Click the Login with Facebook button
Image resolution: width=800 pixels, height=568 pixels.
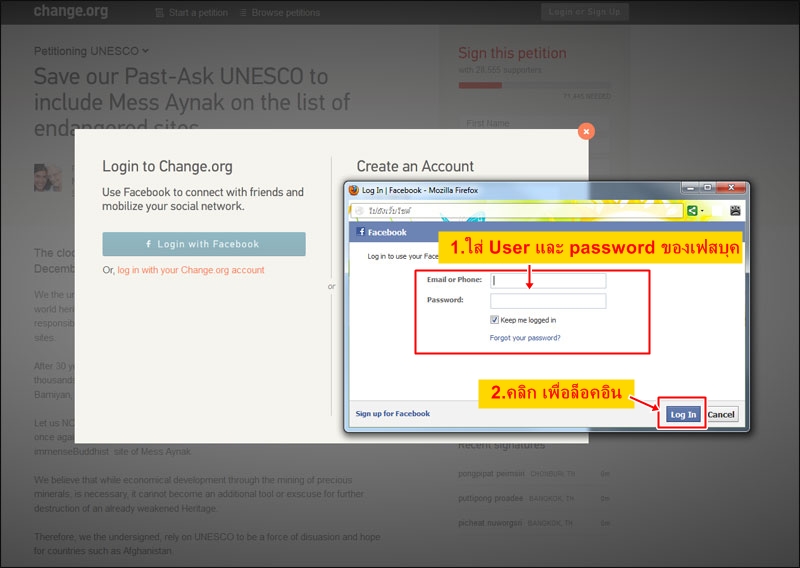[x=204, y=244]
